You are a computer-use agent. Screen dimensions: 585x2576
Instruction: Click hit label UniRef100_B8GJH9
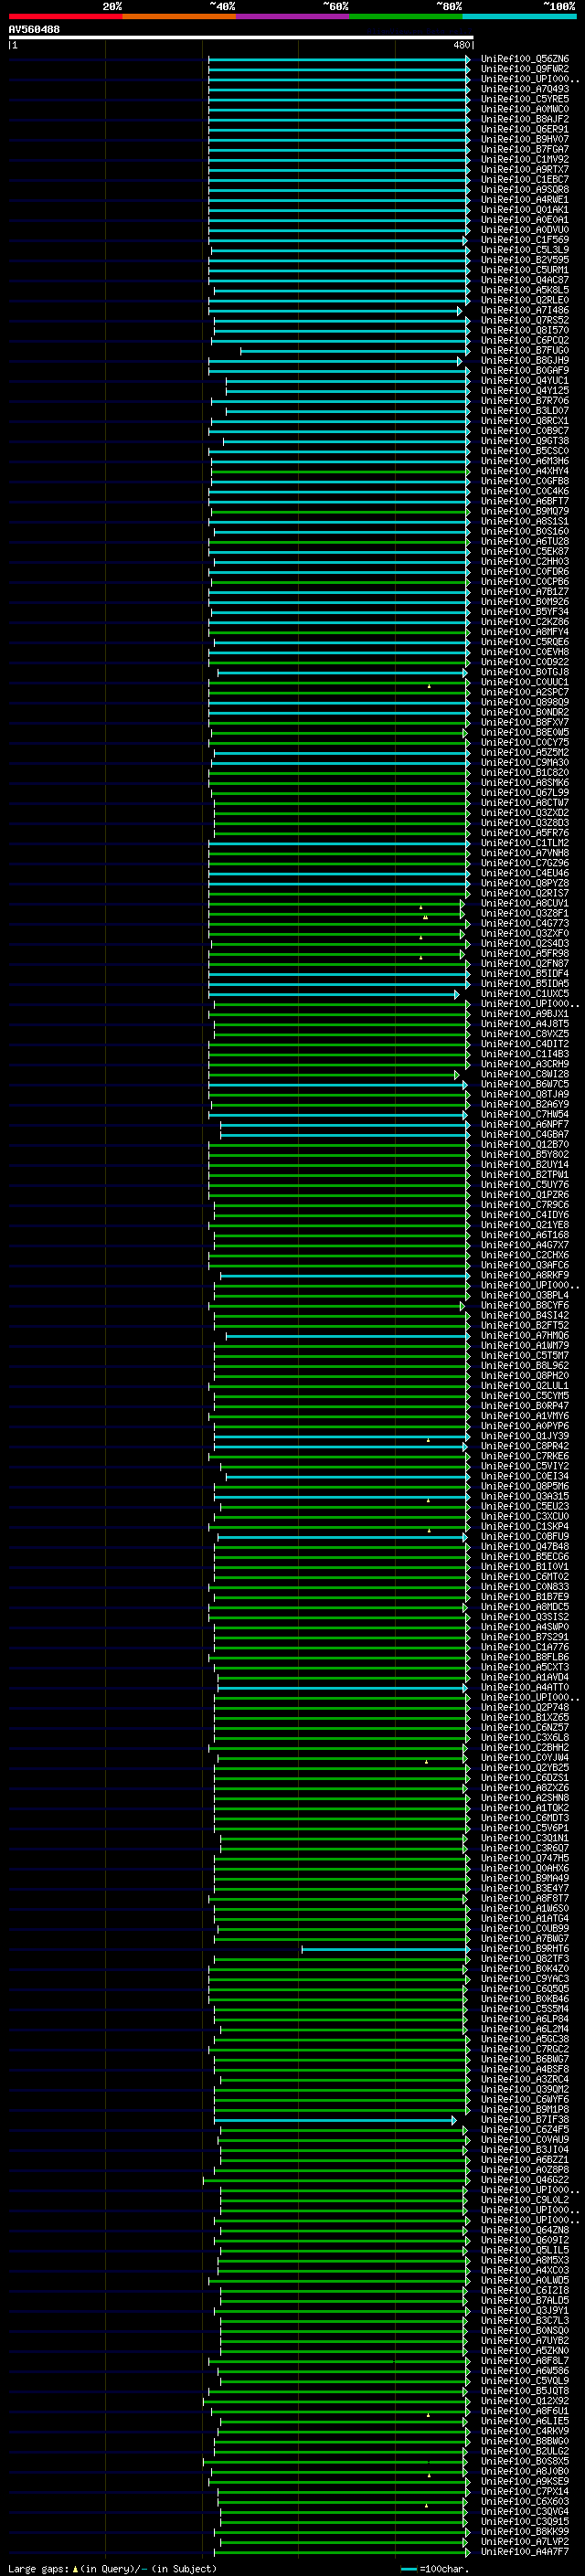click(x=524, y=361)
